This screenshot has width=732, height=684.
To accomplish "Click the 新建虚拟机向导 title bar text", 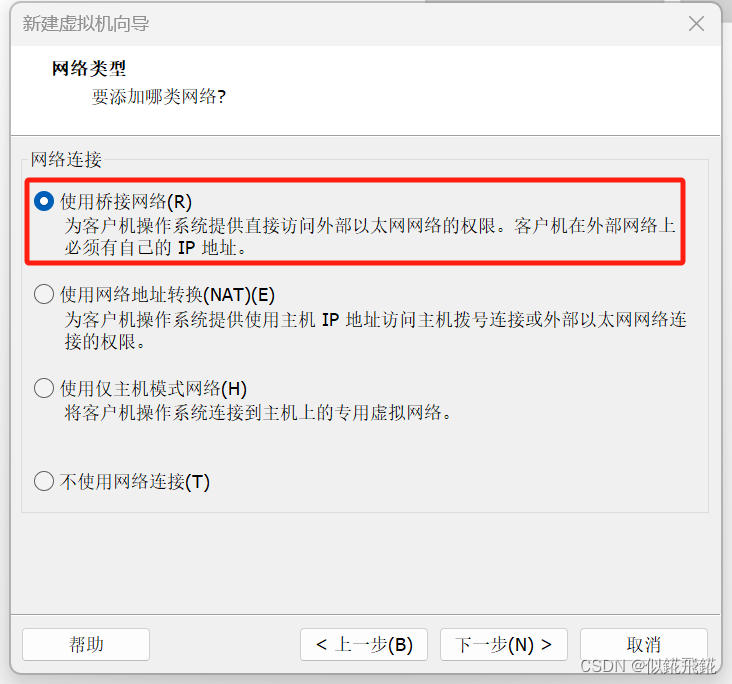I will click(86, 24).
